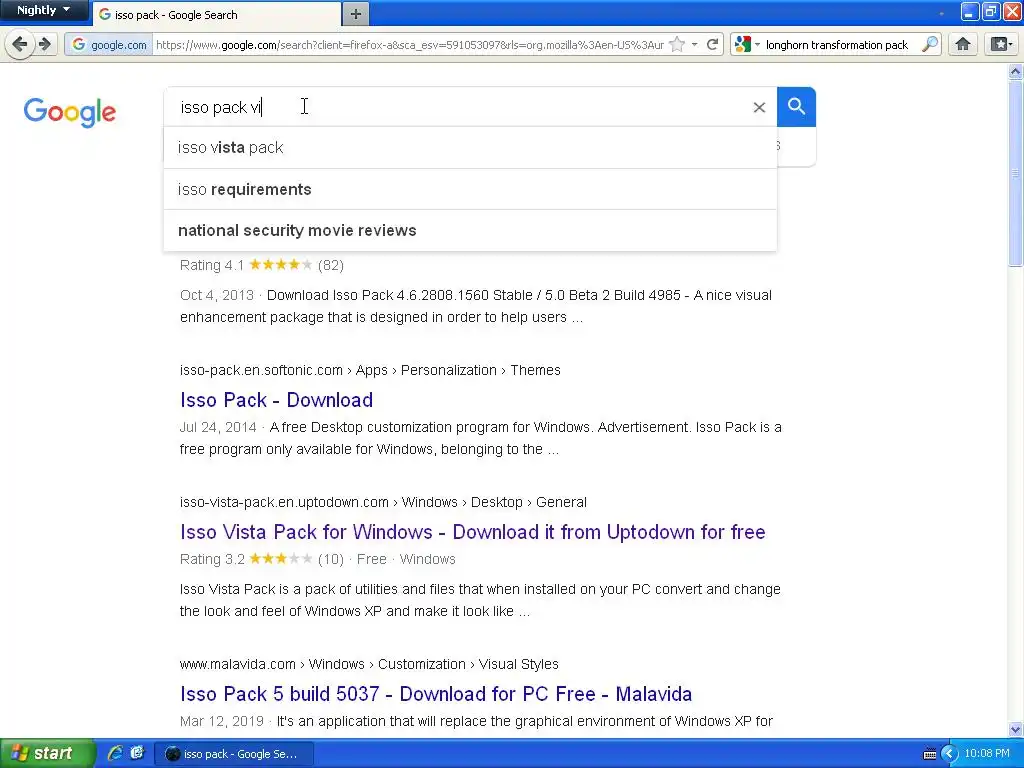The image size is (1024, 768).
Task: Open Isso Vista Pack Uptodown result
Action: coord(472,532)
